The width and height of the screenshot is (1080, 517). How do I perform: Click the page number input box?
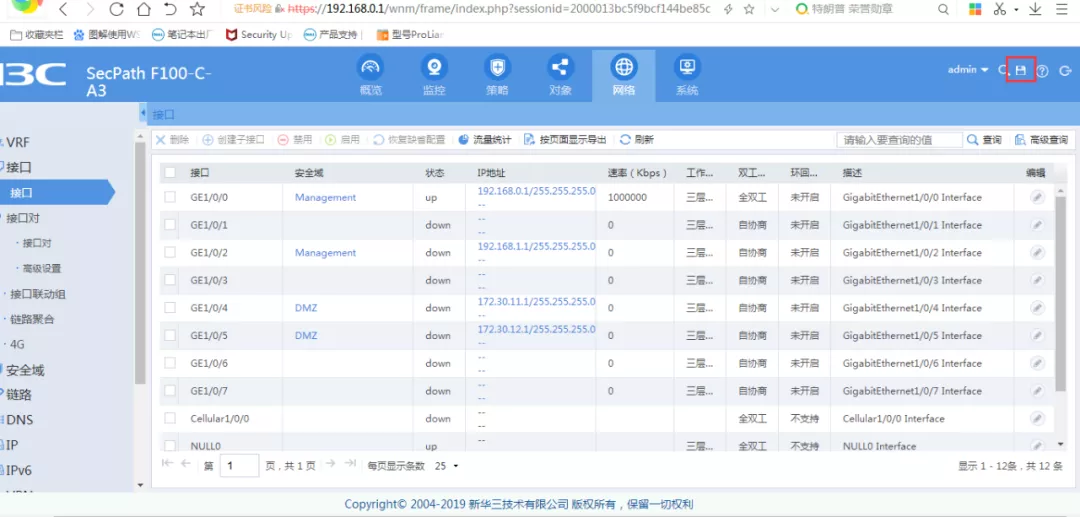(239, 466)
